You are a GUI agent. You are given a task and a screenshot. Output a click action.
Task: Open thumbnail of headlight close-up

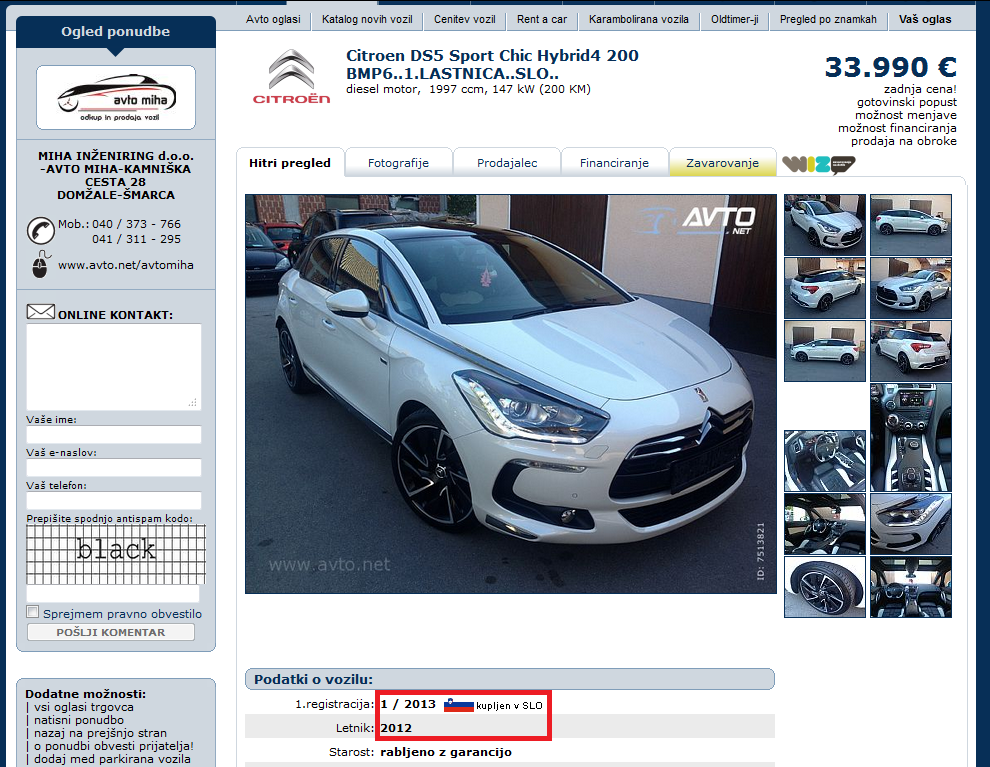click(x=910, y=524)
